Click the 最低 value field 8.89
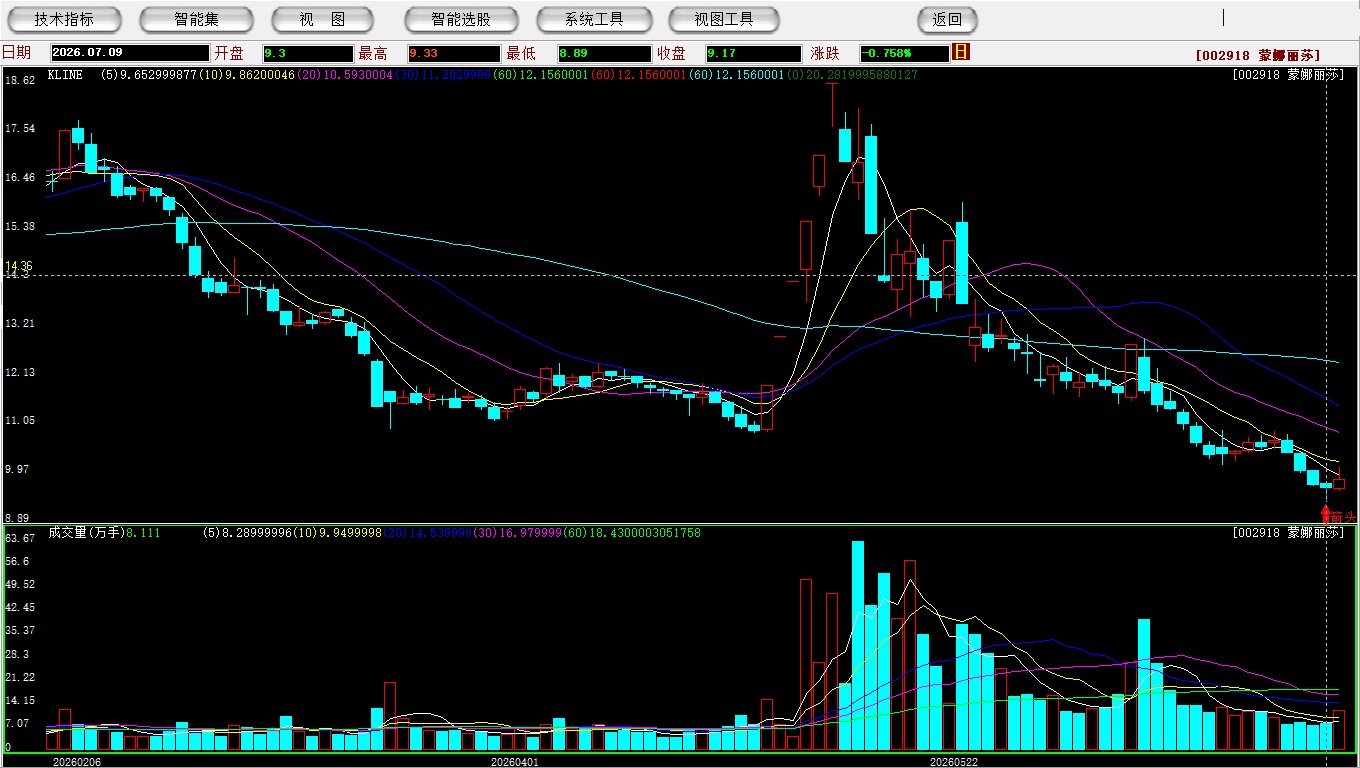Image resolution: width=1360 pixels, height=768 pixels. pyautogui.click(x=604, y=53)
